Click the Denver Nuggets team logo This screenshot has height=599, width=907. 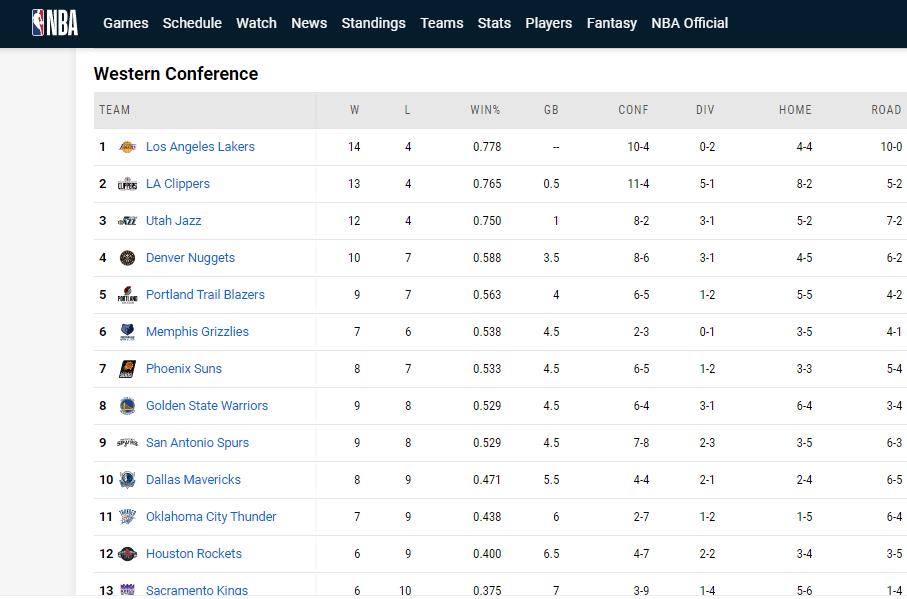tap(127, 258)
